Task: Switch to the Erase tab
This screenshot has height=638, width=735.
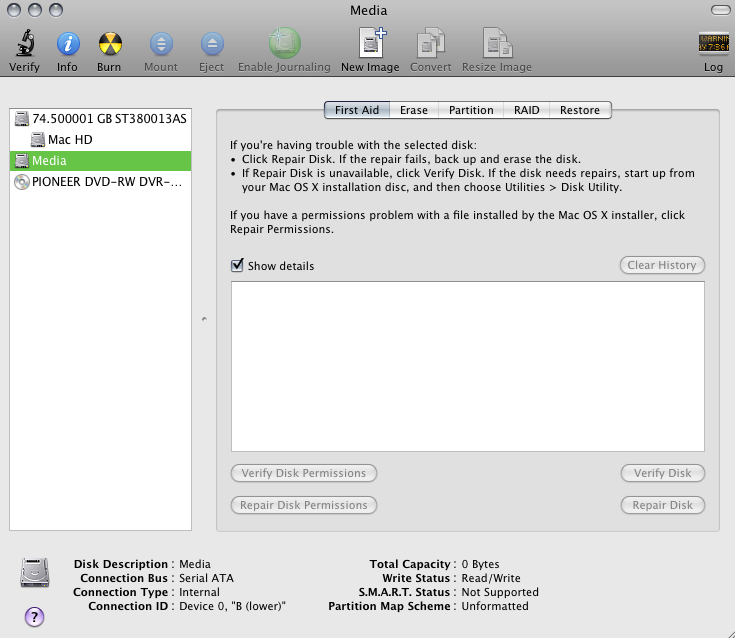Action: 414,110
